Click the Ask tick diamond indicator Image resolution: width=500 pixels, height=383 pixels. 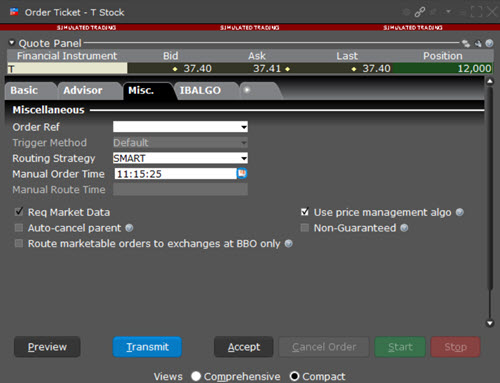[287, 69]
